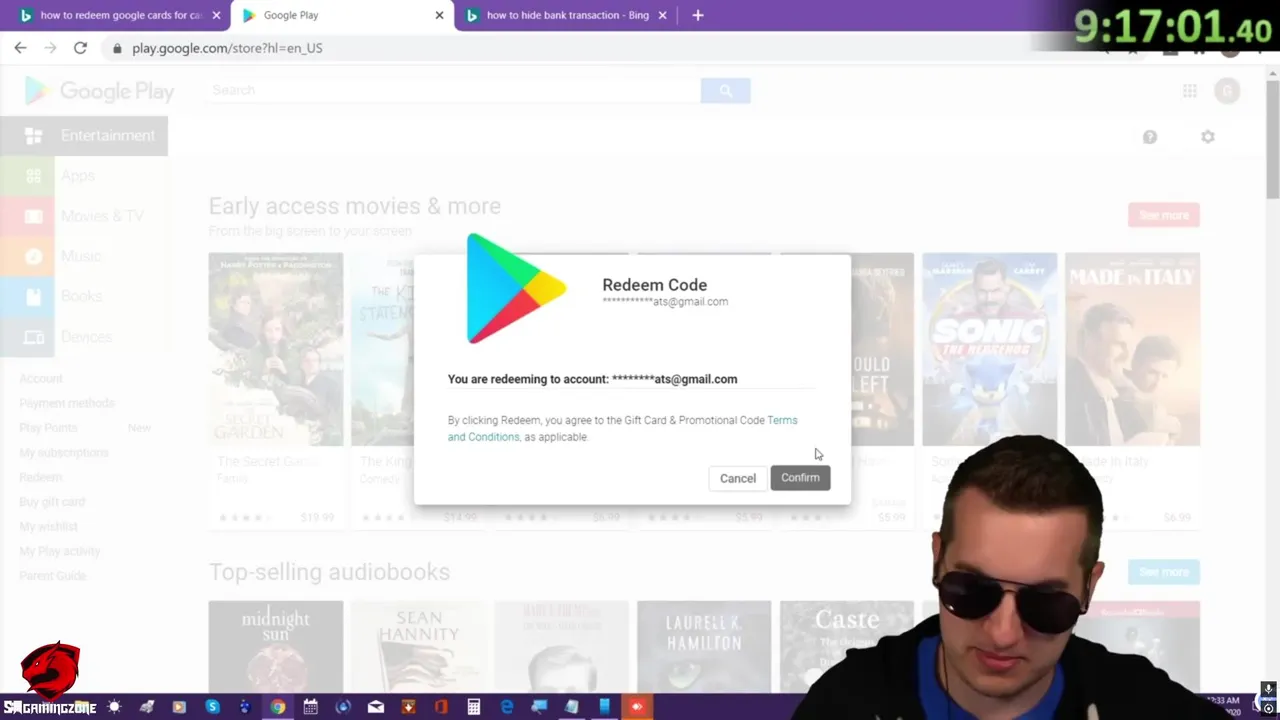Open Skype from the taskbar

212,708
